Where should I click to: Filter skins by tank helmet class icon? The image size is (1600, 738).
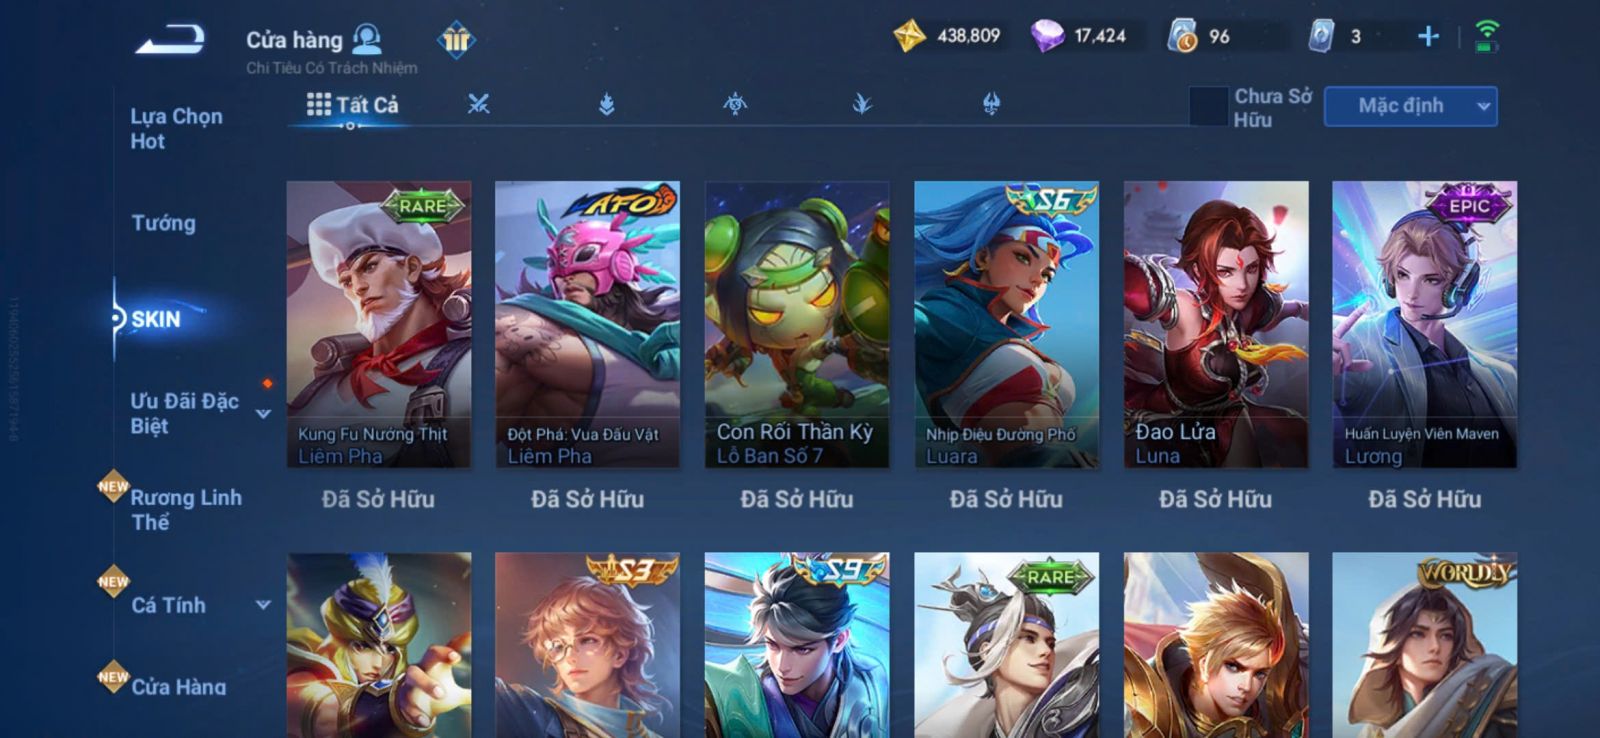point(991,104)
